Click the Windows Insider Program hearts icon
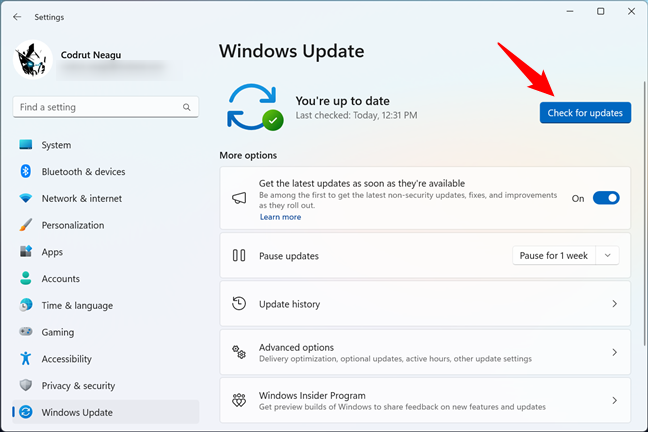This screenshot has width=648, height=432. coord(239,400)
